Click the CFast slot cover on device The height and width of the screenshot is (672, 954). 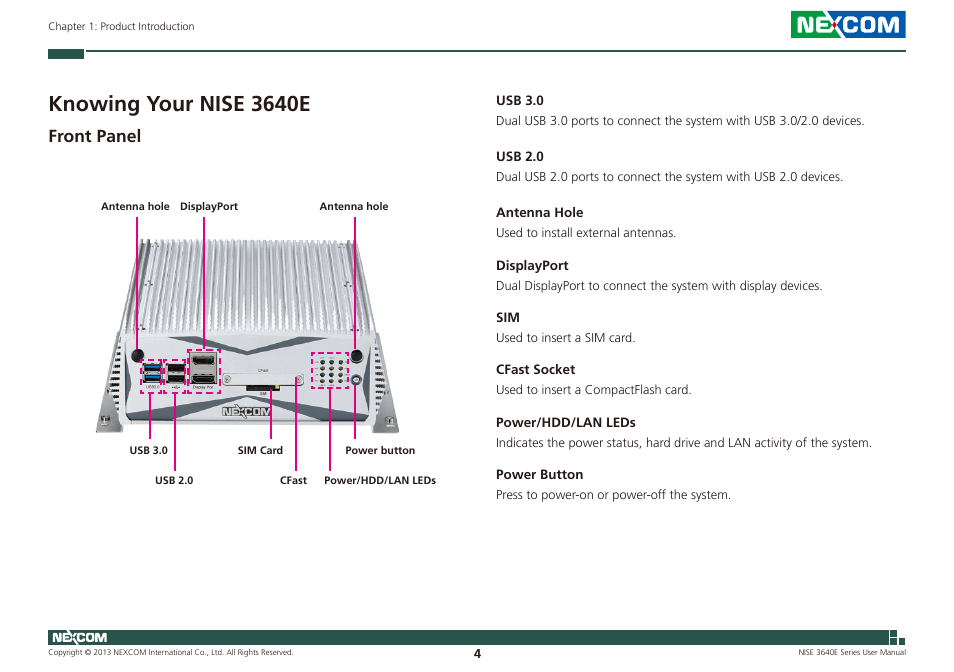(263, 379)
